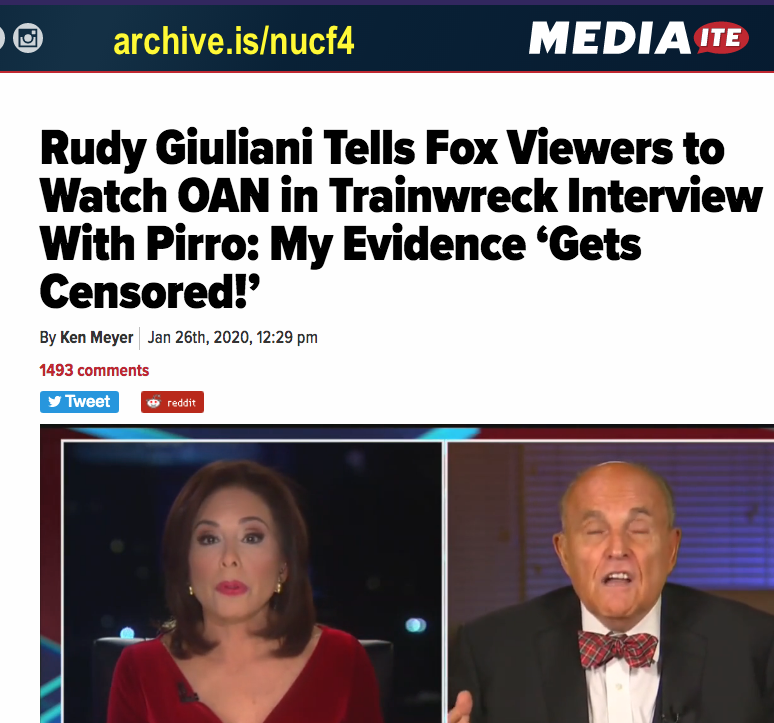774x723 pixels.
Task: Click the Reddit alien icon
Action: (154, 402)
